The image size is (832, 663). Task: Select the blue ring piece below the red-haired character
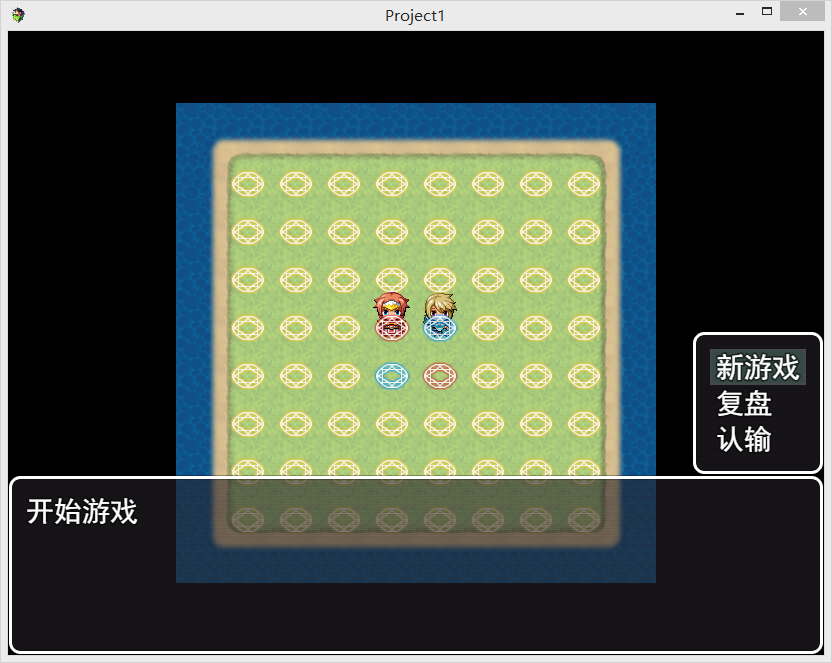(x=392, y=376)
